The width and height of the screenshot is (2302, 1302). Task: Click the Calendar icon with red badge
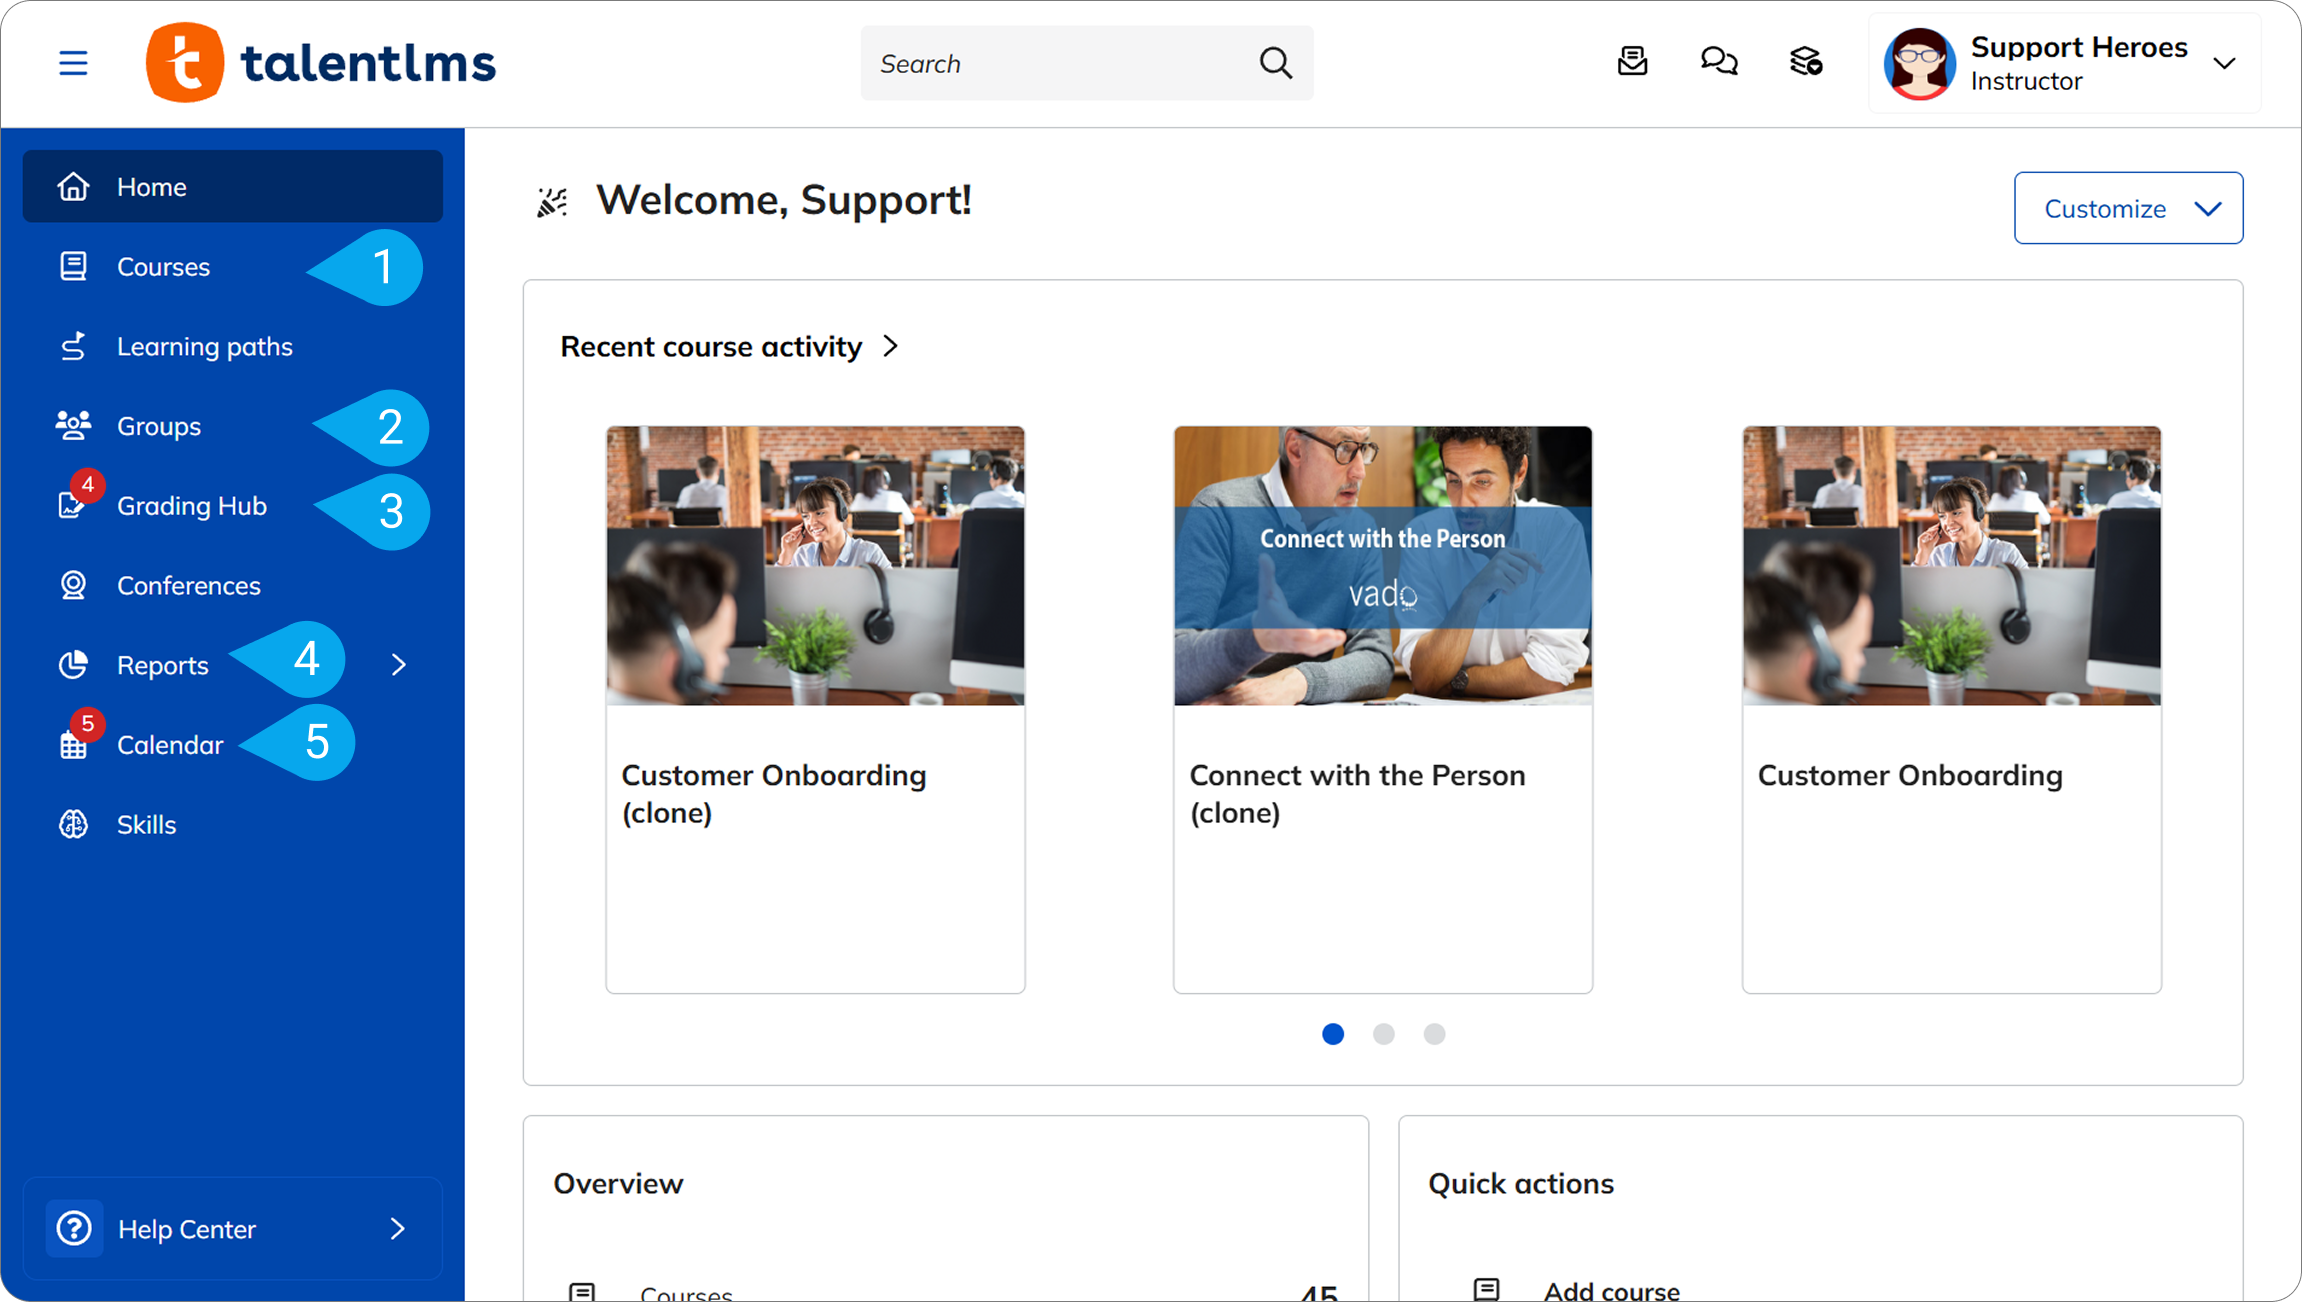coord(73,743)
